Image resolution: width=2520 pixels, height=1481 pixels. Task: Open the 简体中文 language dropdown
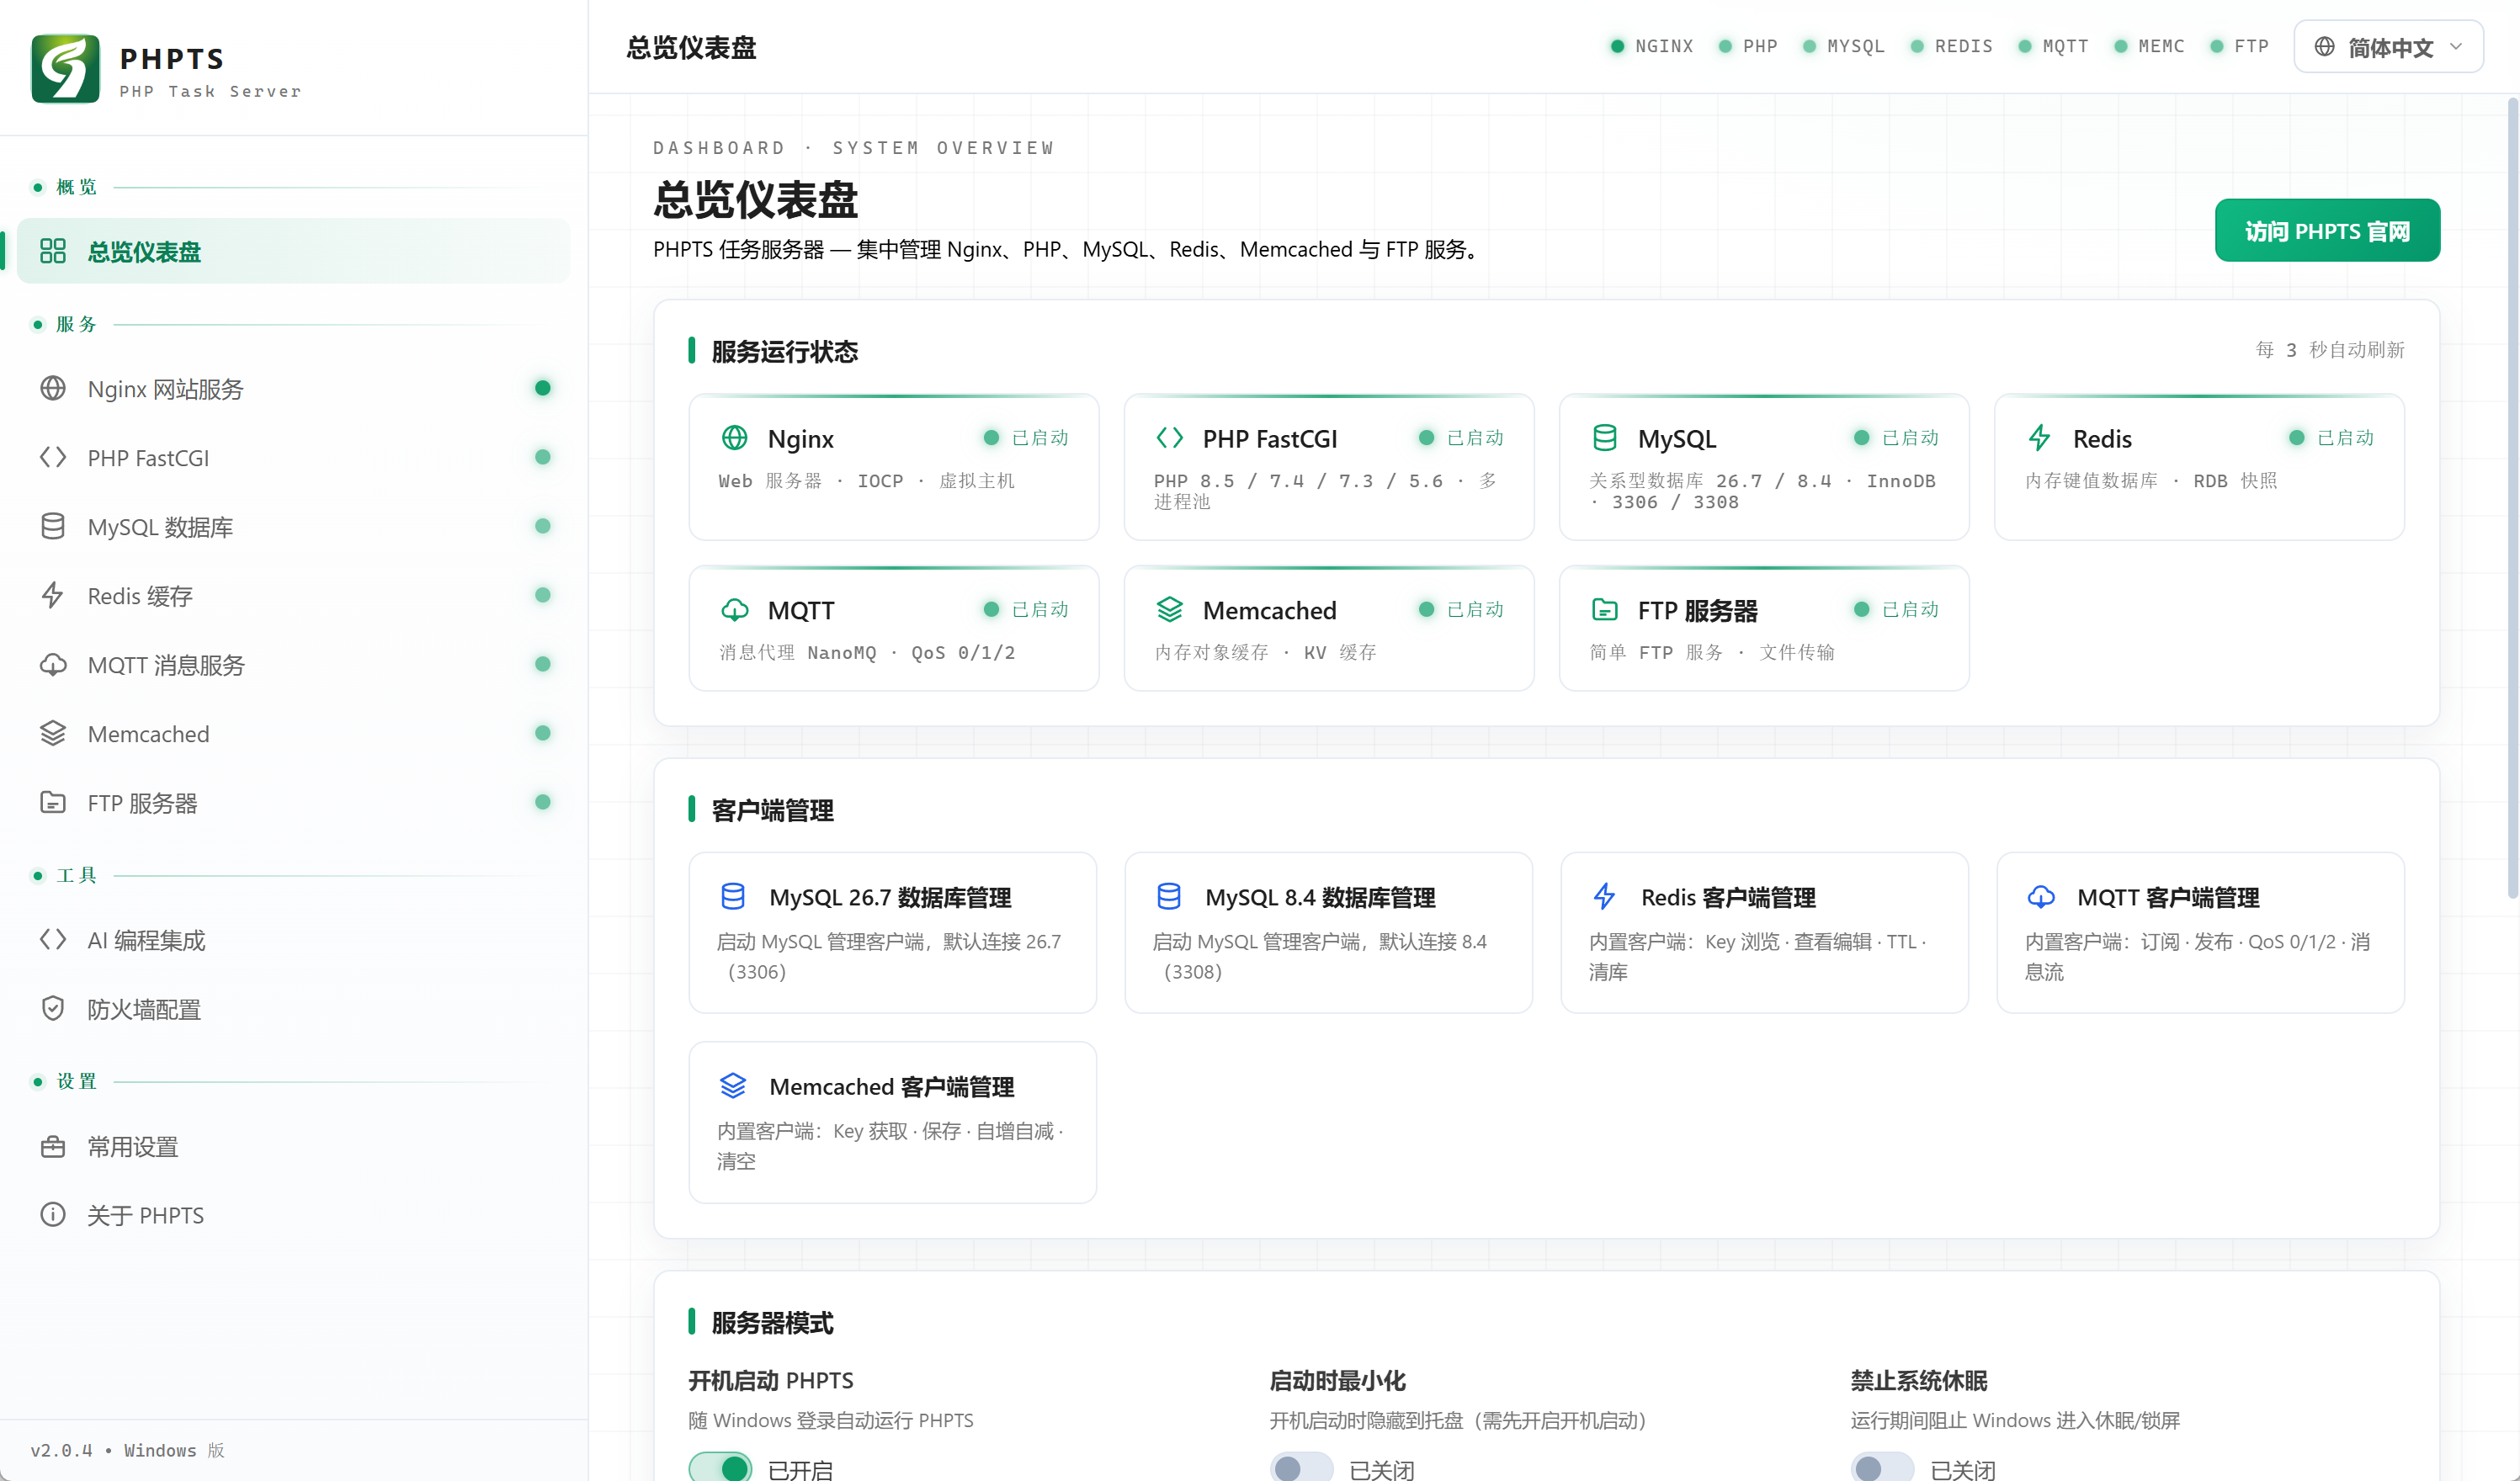coord(2388,47)
